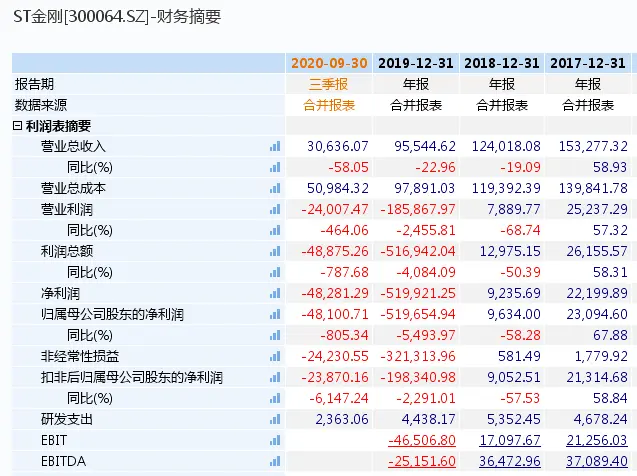Click the 研发支出 row label
This screenshot has height=476, width=637.
pos(67,419)
